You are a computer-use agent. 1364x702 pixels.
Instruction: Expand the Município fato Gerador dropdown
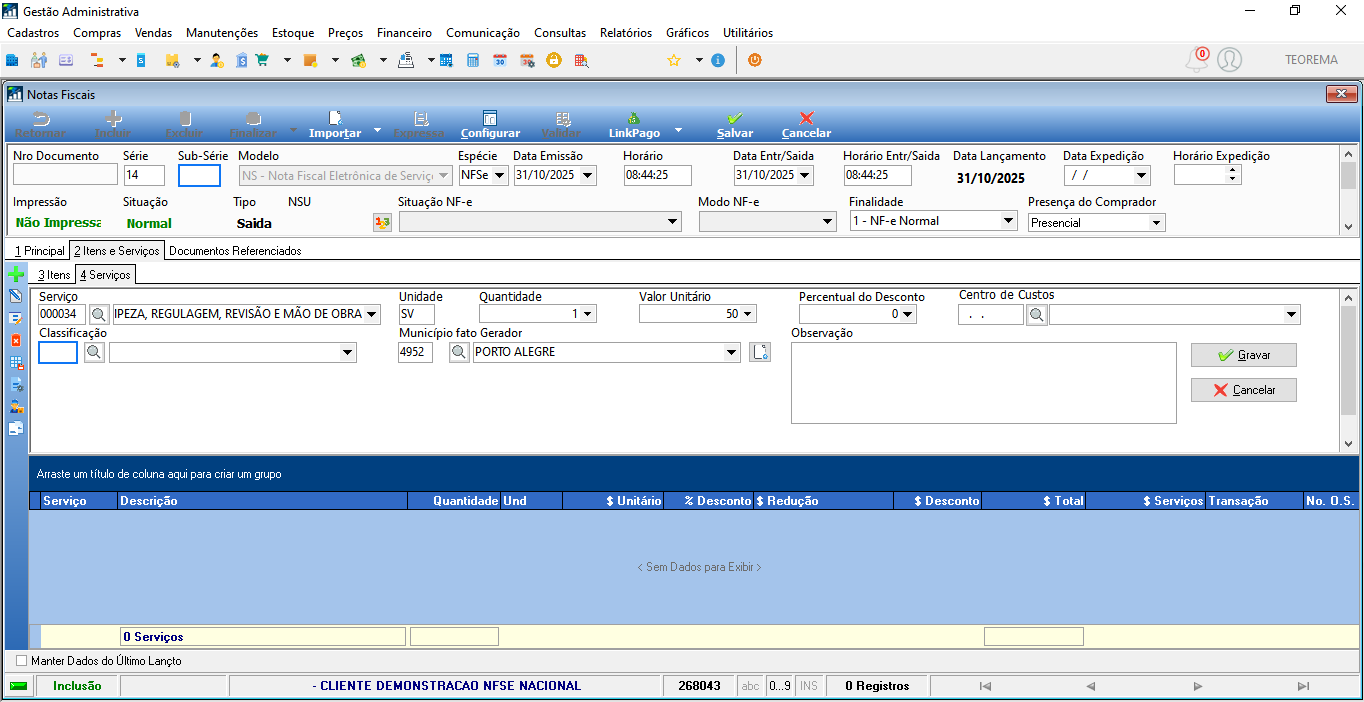click(733, 352)
